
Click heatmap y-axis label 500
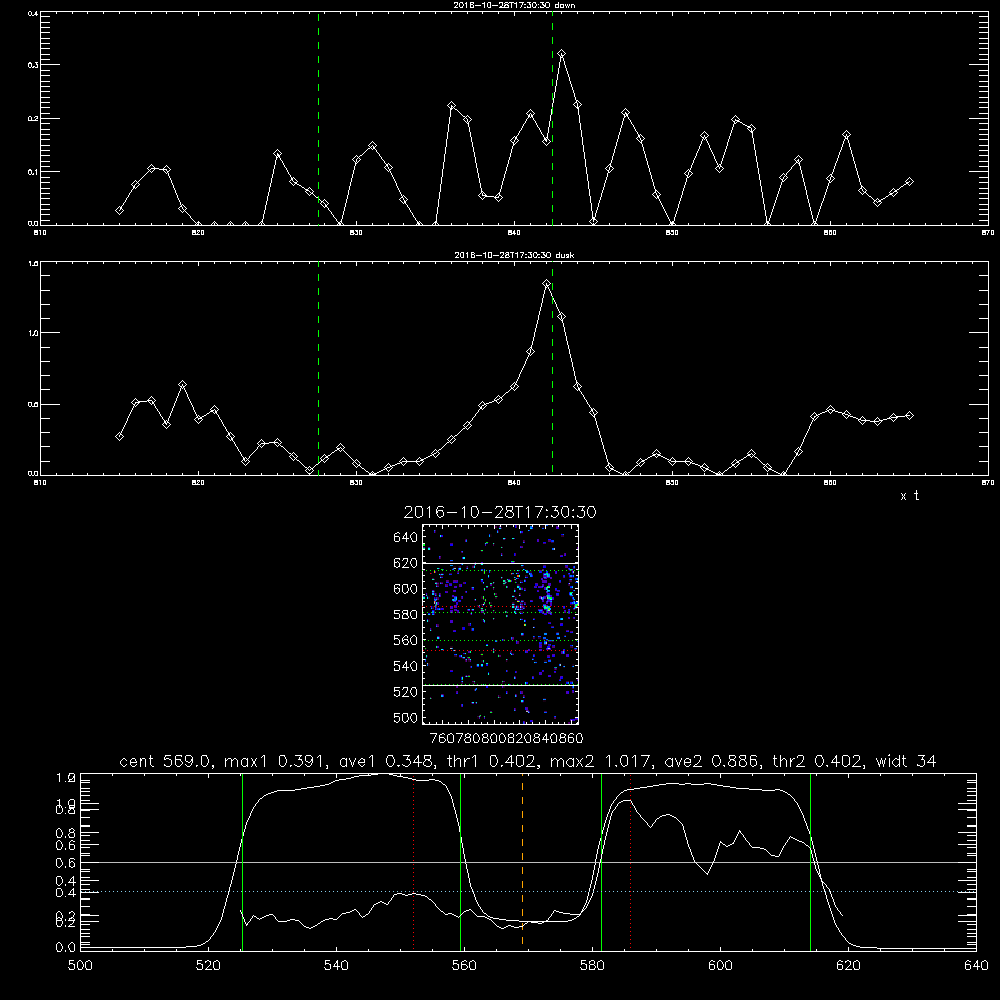tap(406, 718)
